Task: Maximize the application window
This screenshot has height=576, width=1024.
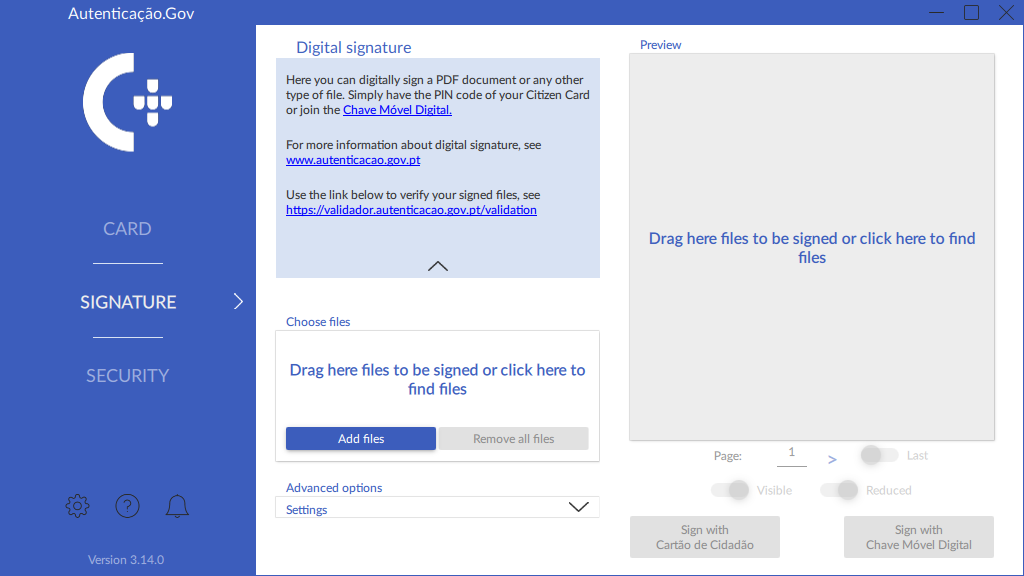Action: (x=971, y=12)
